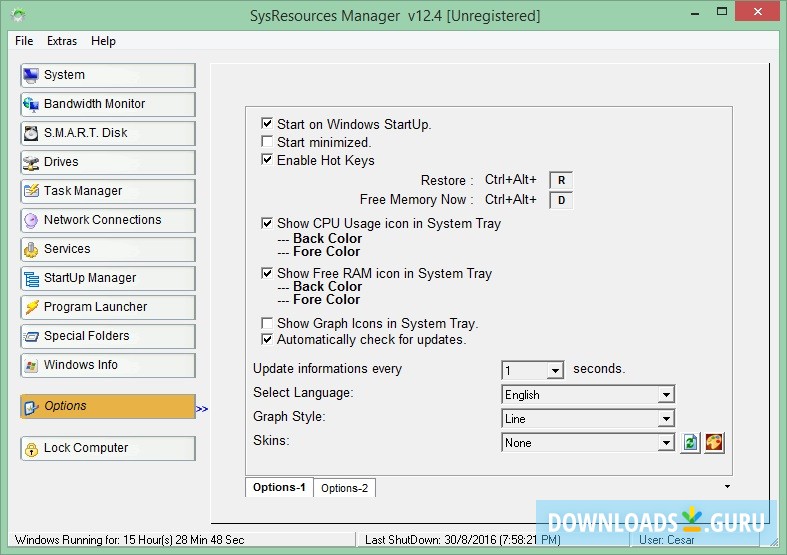Enable Show Graph Icons in System Tray
Image resolution: width=787 pixels, height=555 pixels.
267,323
